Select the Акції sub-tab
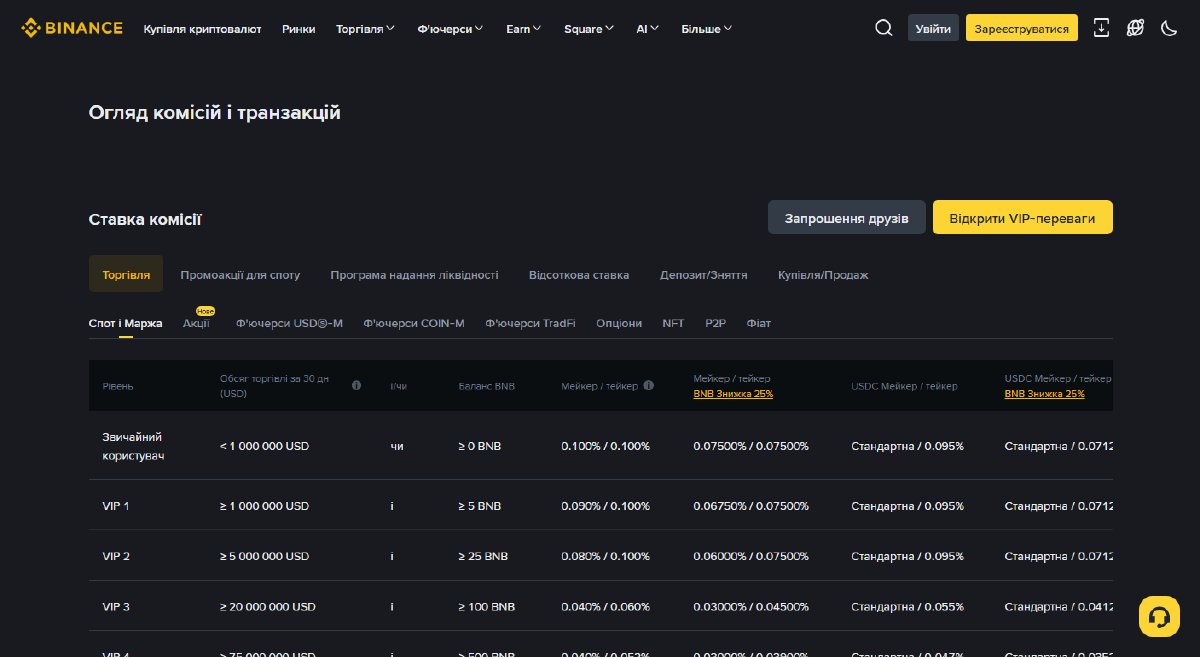 [x=196, y=323]
